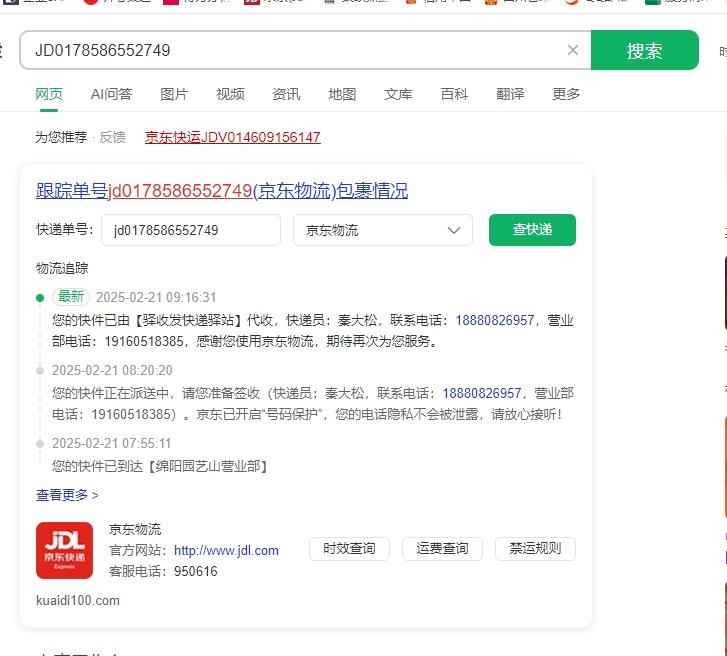
Task: Open the 视频 tab
Action: (230, 94)
